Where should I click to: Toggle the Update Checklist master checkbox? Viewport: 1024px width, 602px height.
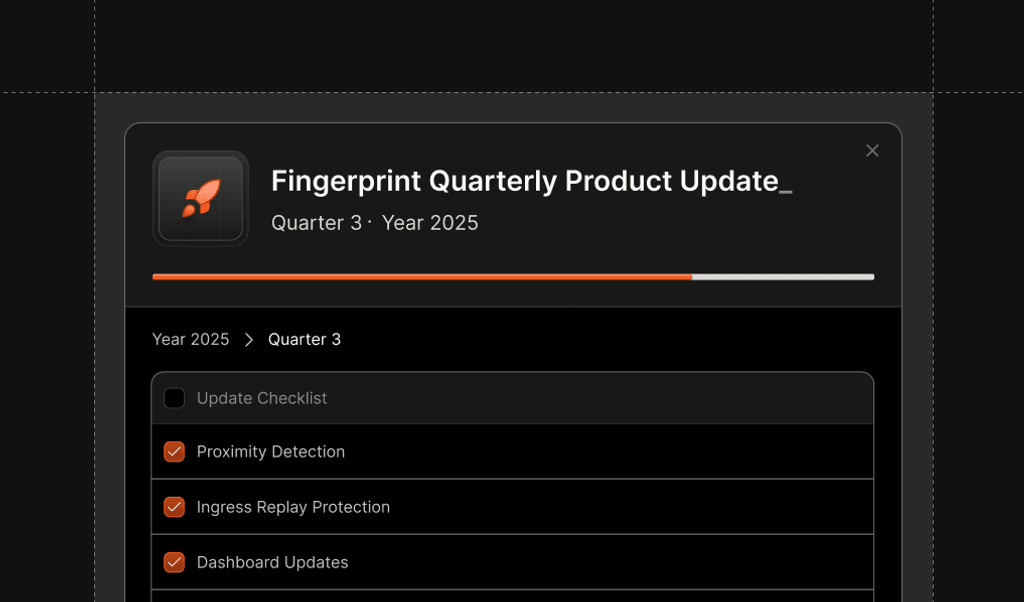(x=174, y=398)
